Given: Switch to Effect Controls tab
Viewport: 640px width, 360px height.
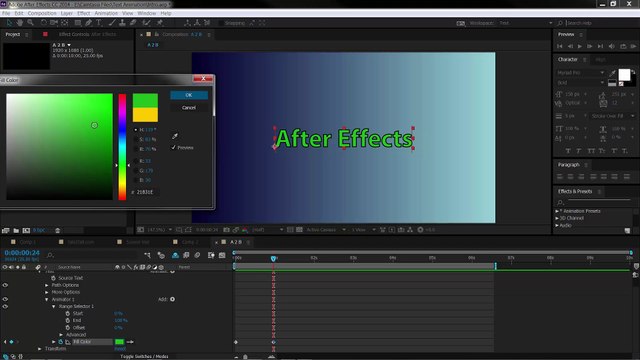Looking at the screenshot, I should click(87, 34).
